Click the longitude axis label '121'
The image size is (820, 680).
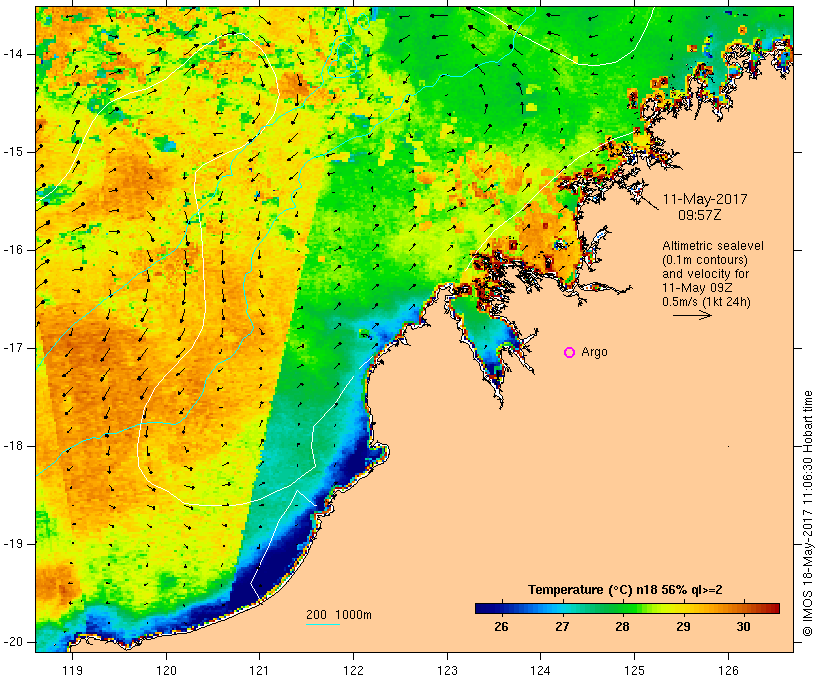pyautogui.click(x=259, y=670)
